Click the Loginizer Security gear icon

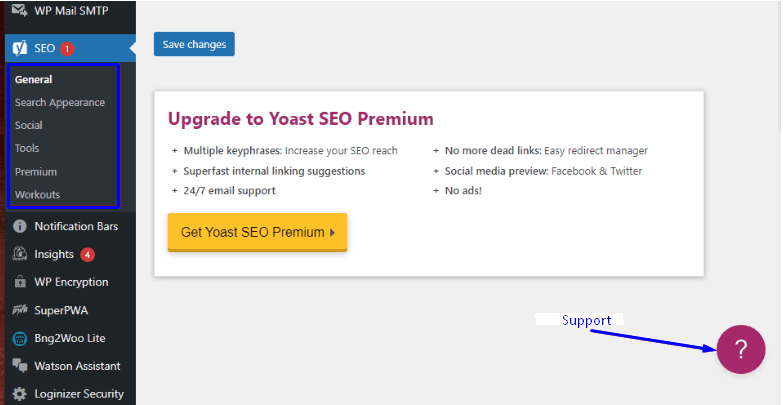tap(19, 394)
